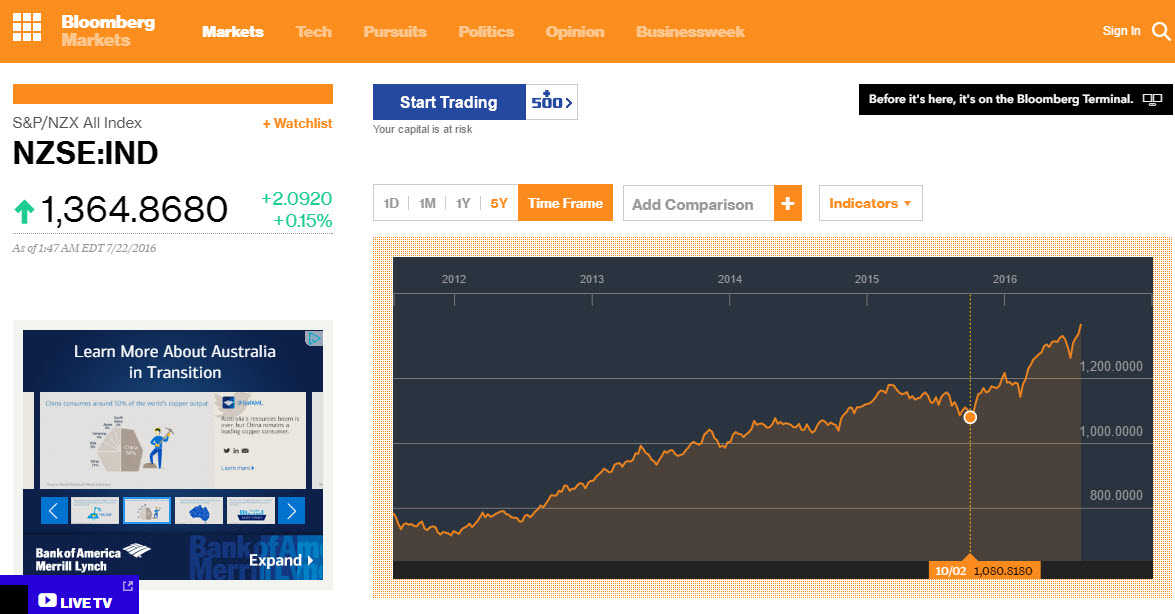The height and width of the screenshot is (614, 1175).
Task: Click the Live TV pop-out icon
Action: click(x=127, y=586)
